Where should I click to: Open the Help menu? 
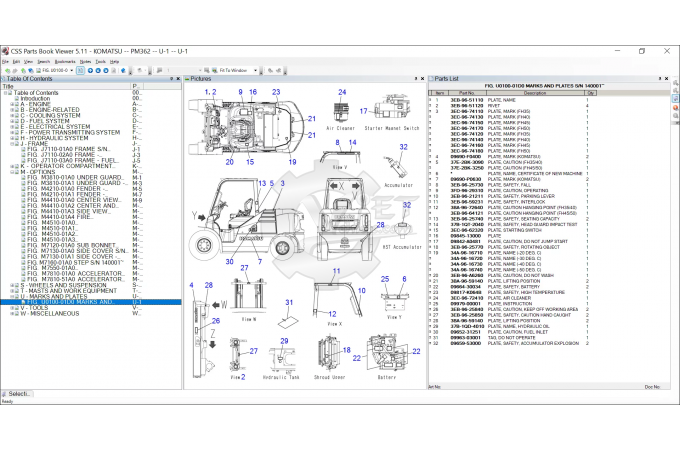click(114, 62)
